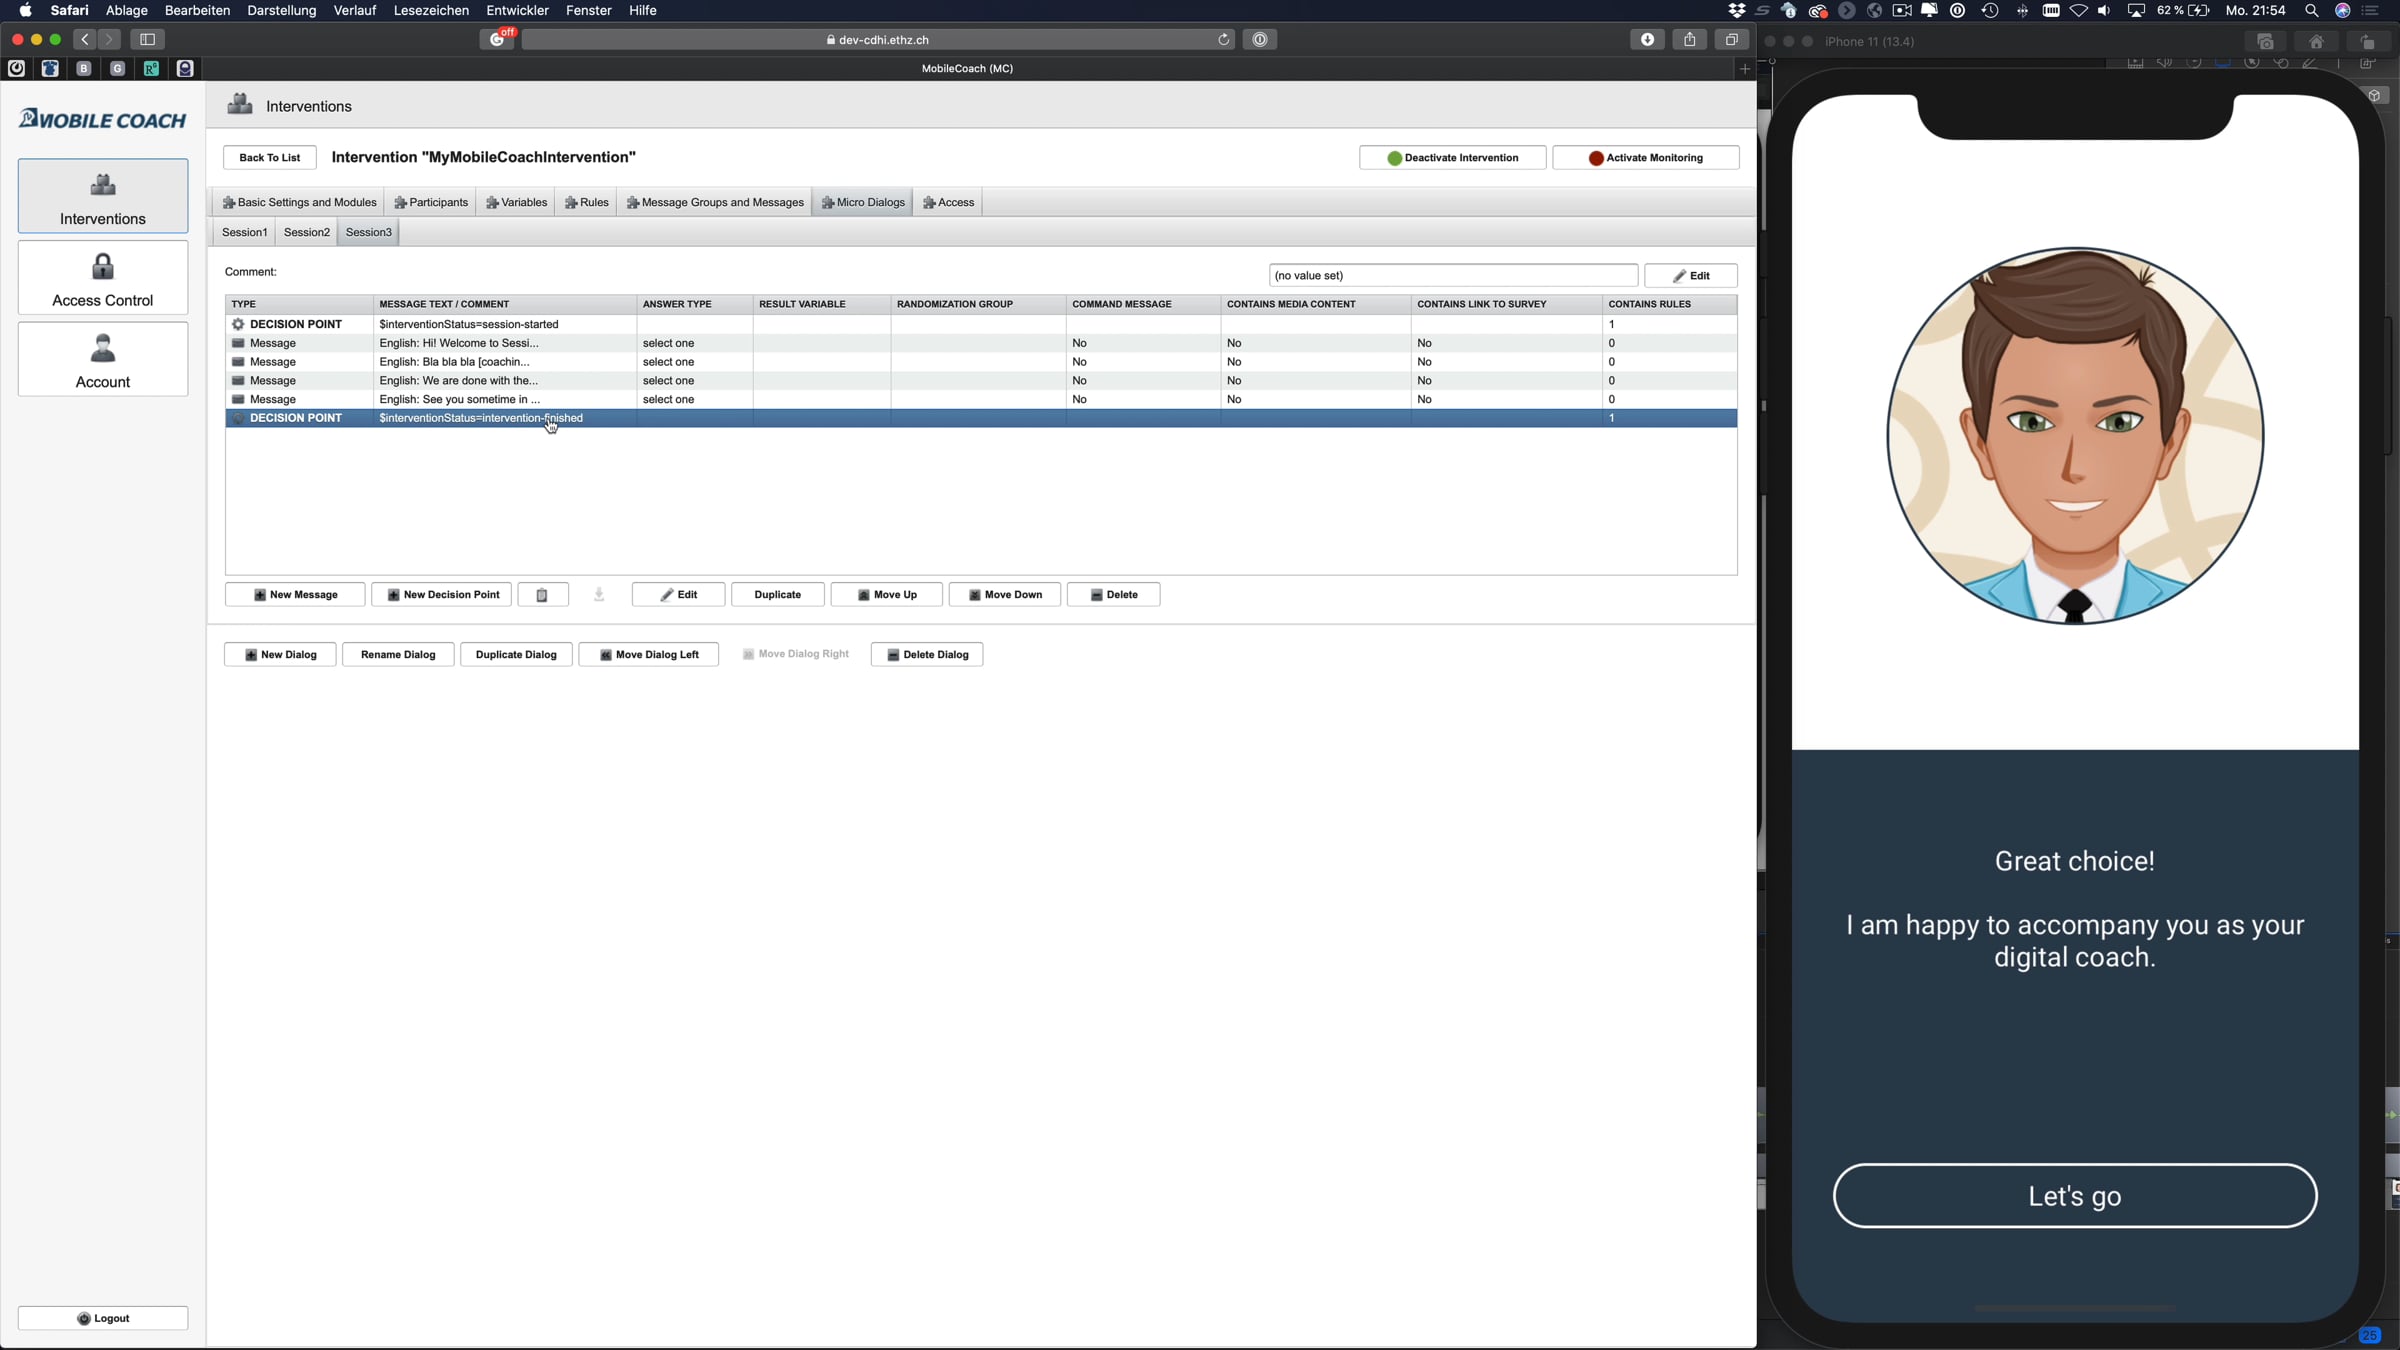
Task: Click New Dialog button
Action: point(280,655)
